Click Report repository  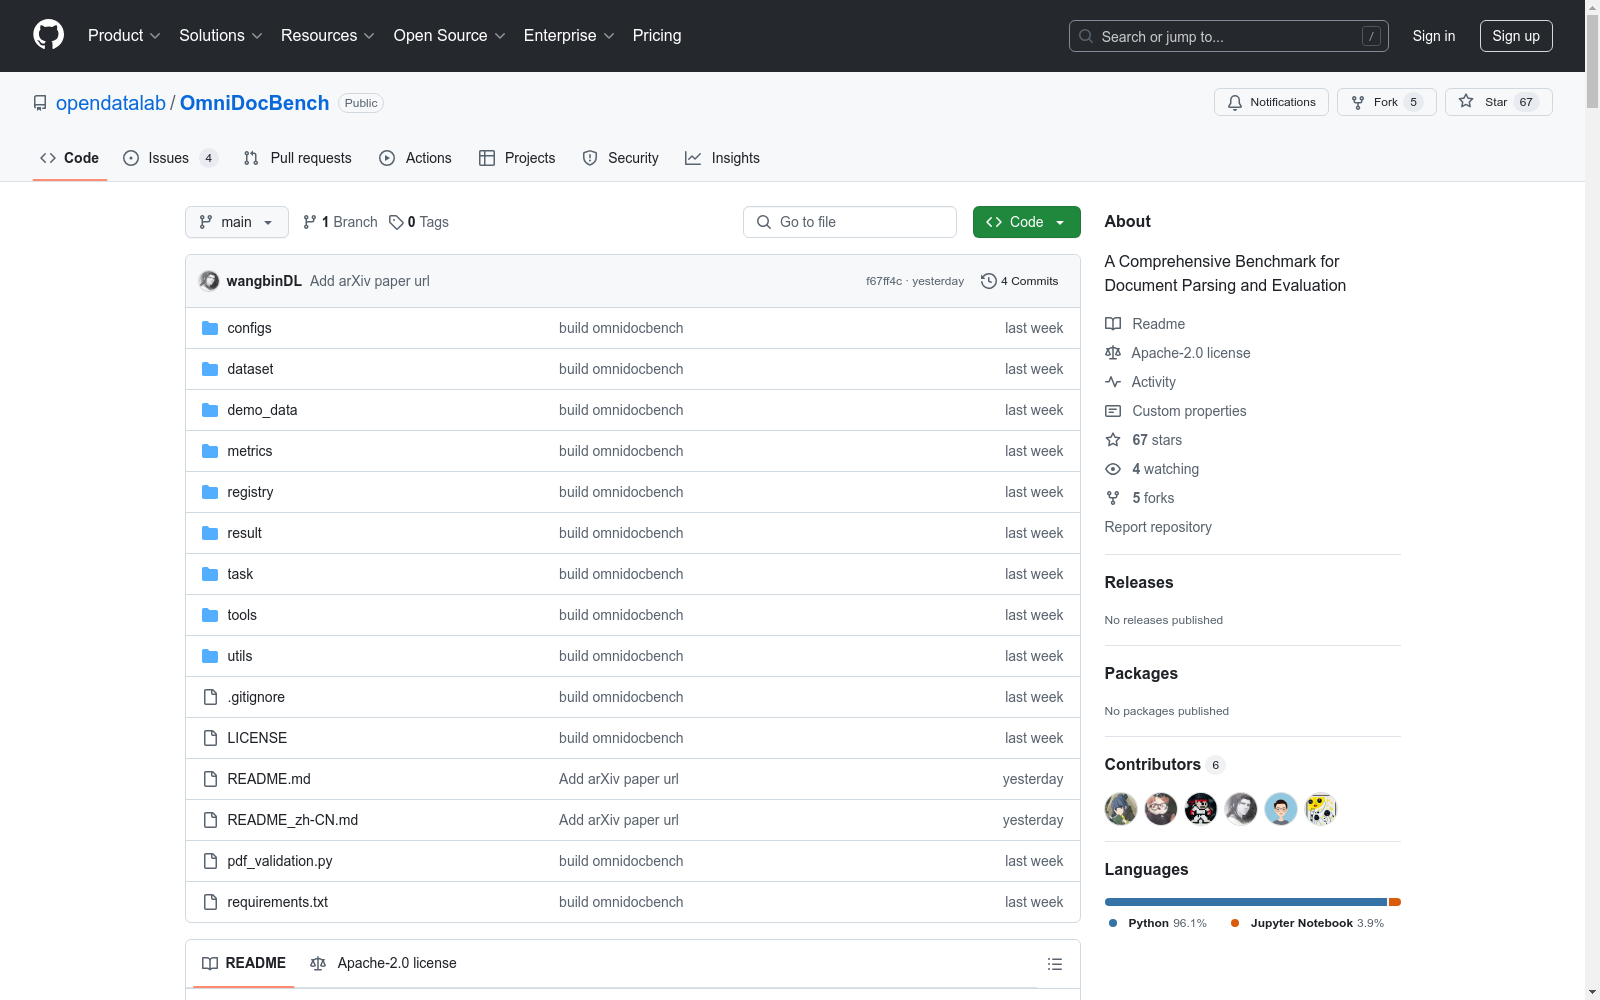1158,527
